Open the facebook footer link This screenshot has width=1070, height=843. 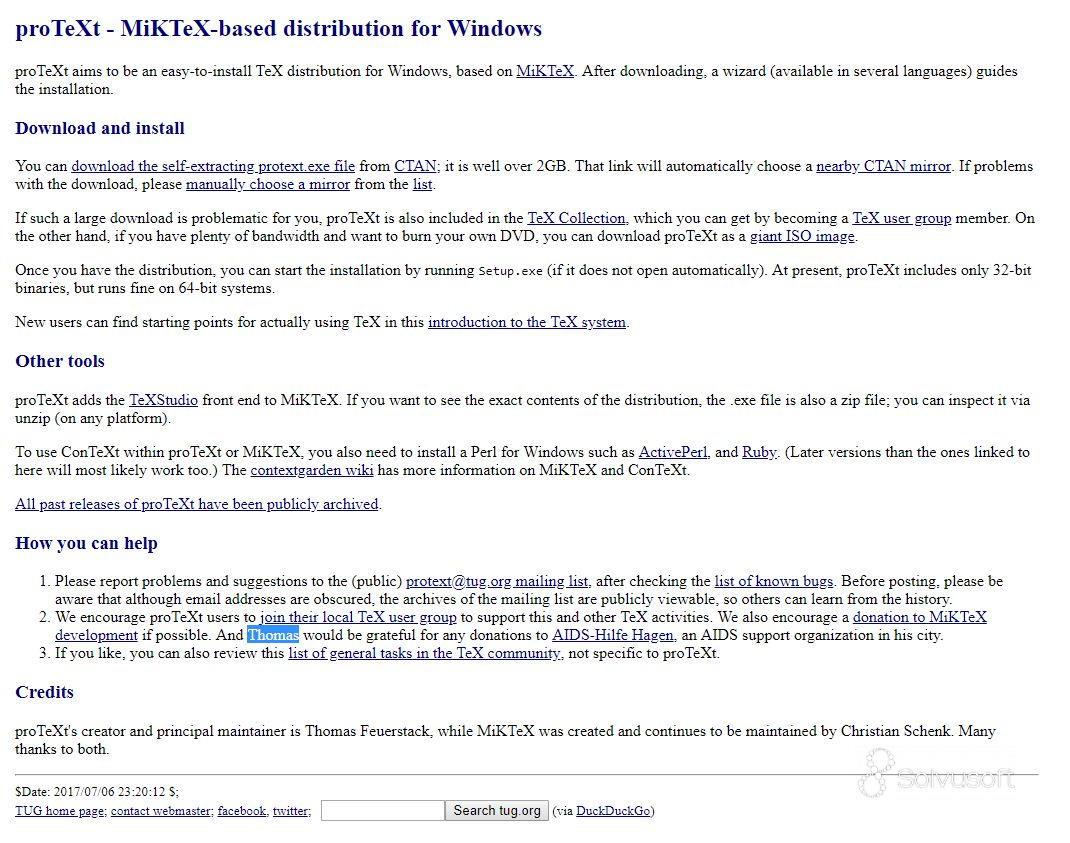coord(242,811)
